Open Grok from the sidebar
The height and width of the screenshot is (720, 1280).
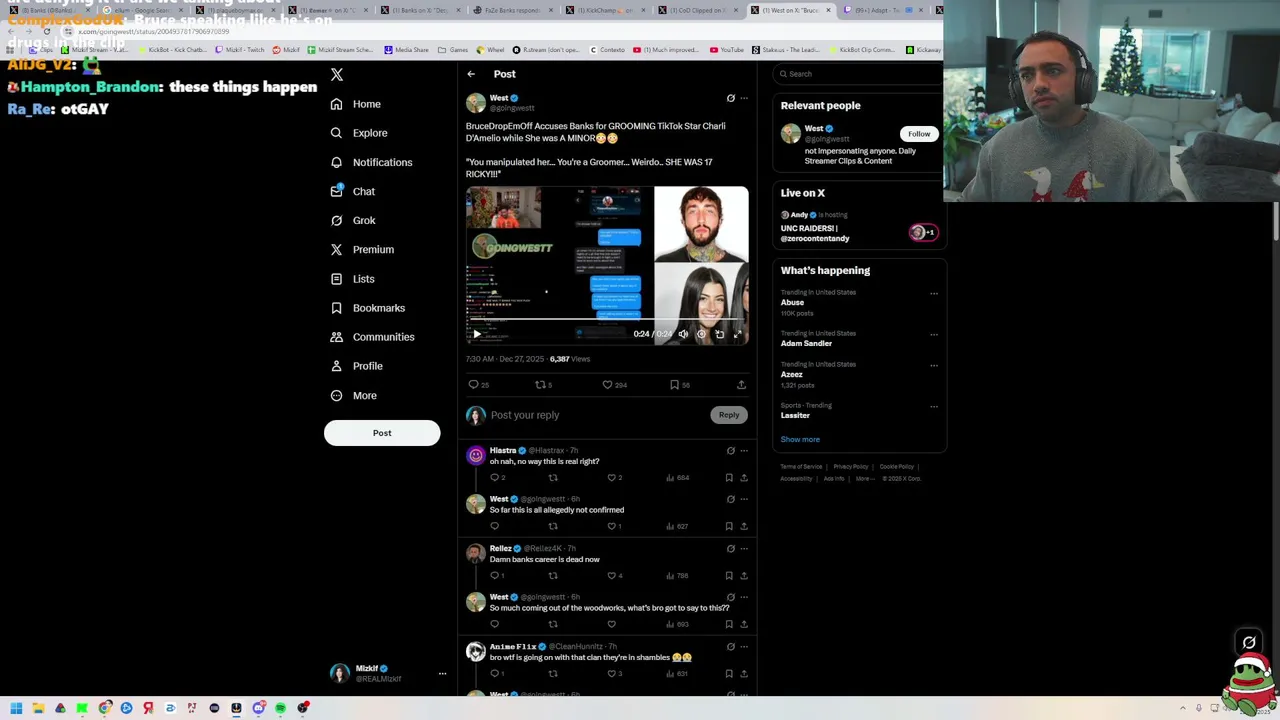353,220
